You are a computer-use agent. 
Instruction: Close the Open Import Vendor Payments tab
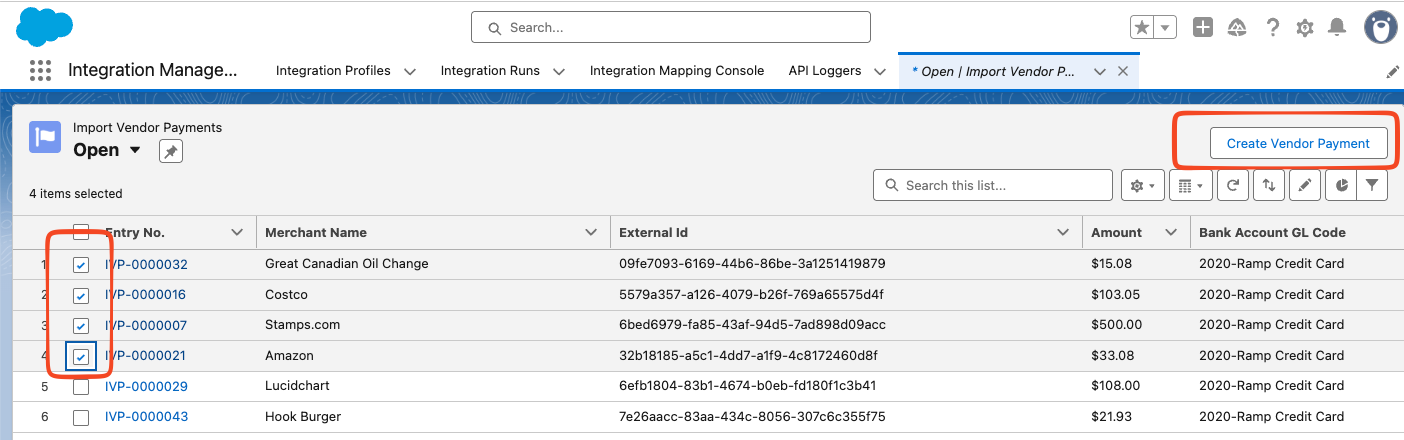coord(1122,71)
